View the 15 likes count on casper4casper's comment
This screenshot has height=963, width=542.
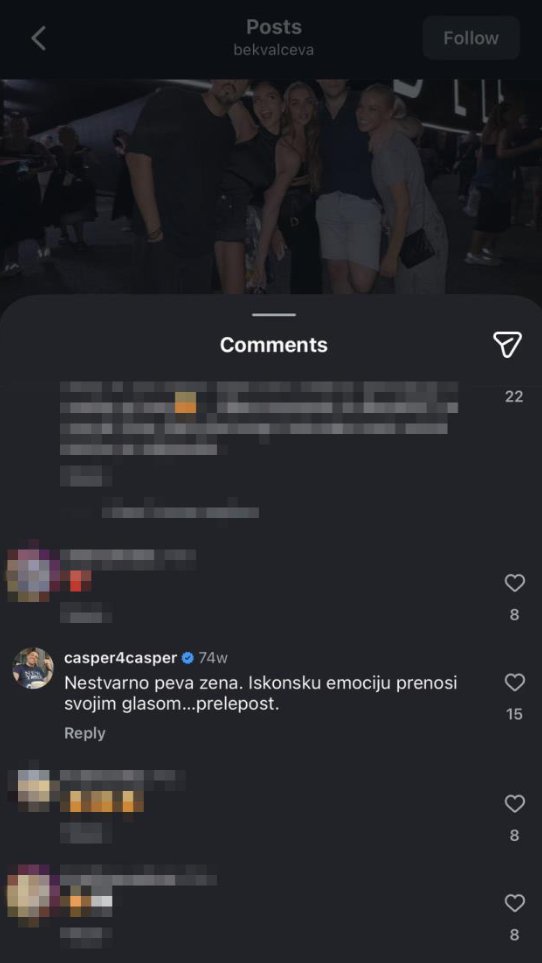[514, 714]
